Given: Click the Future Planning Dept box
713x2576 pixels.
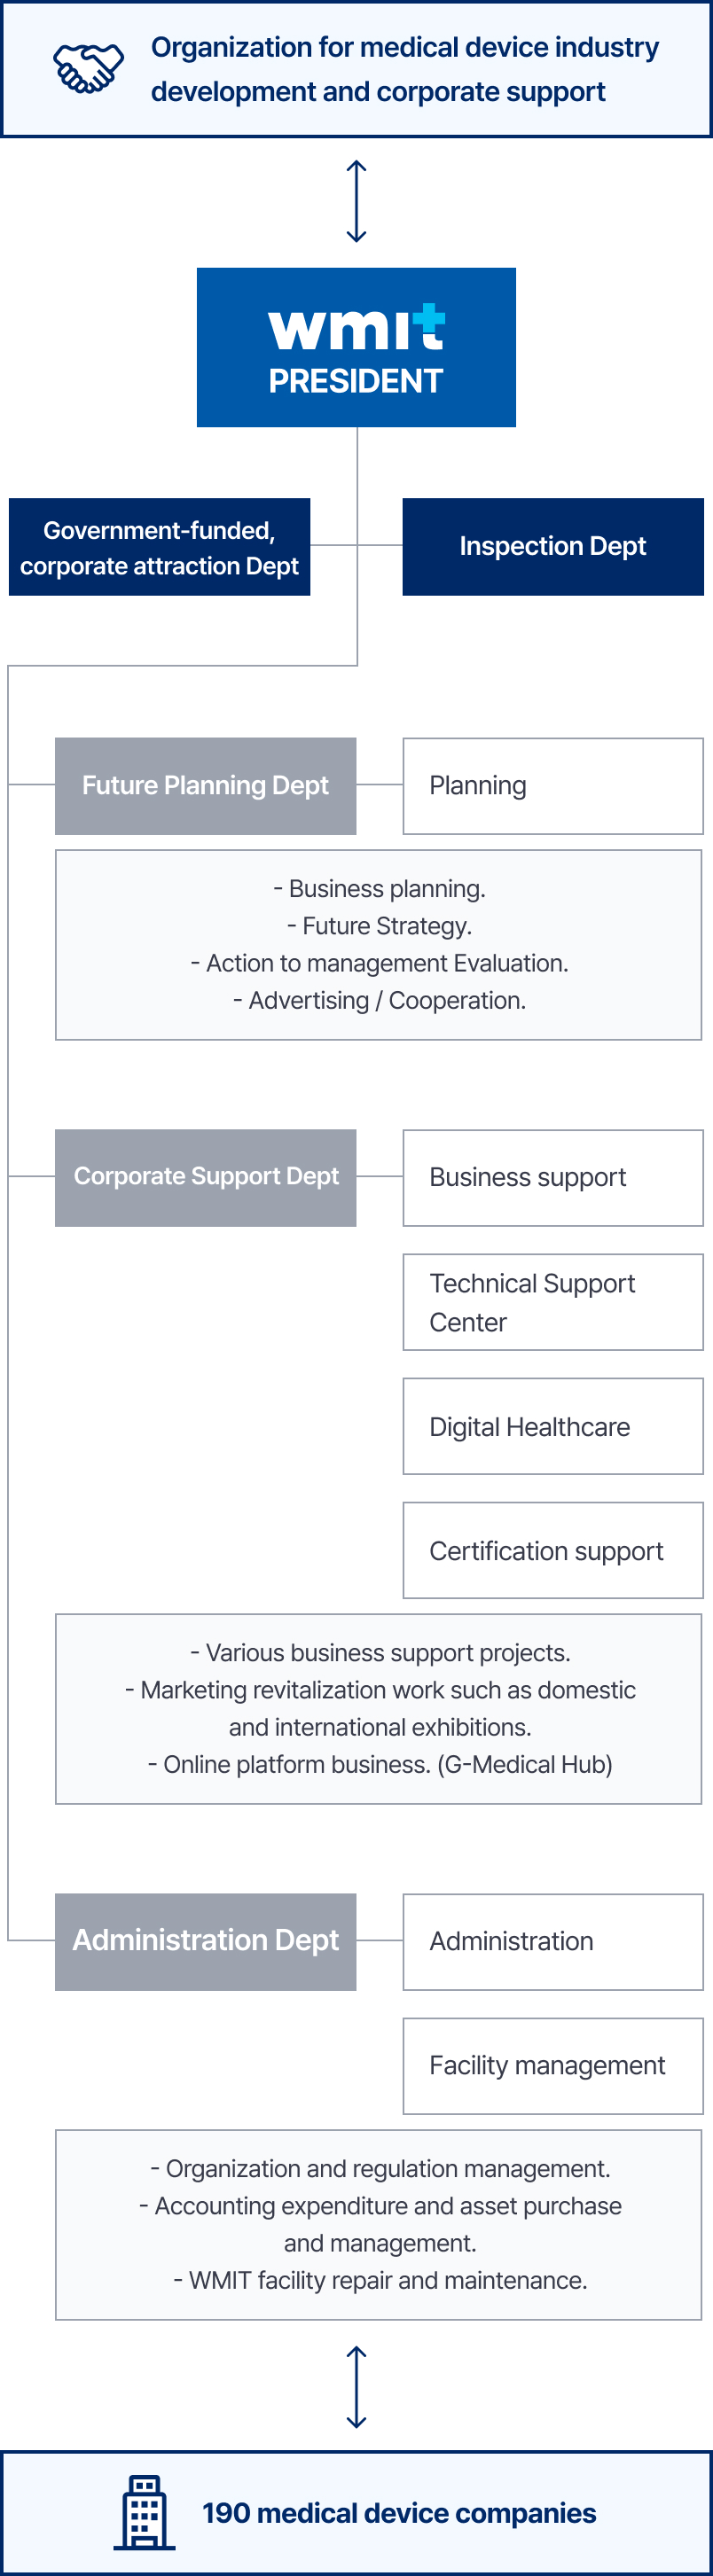Looking at the screenshot, I should tap(205, 786).
